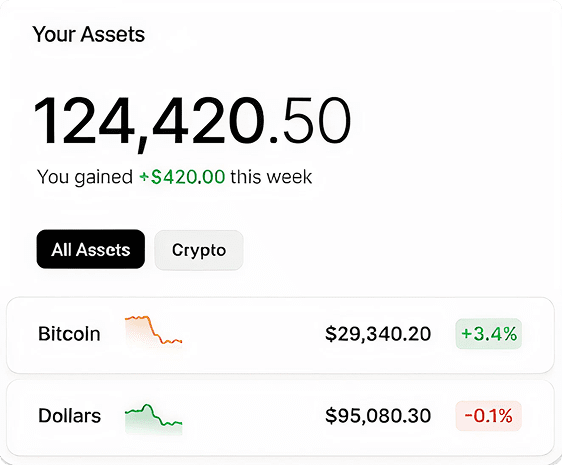
Task: Click empty space beside the Crypto tab
Action: [x=394, y=250]
